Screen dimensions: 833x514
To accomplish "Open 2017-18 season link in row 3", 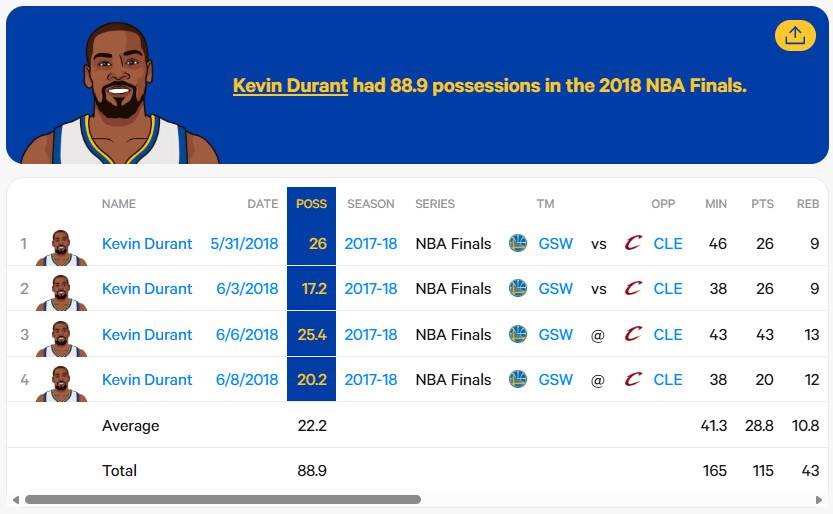I will pyautogui.click(x=371, y=335).
